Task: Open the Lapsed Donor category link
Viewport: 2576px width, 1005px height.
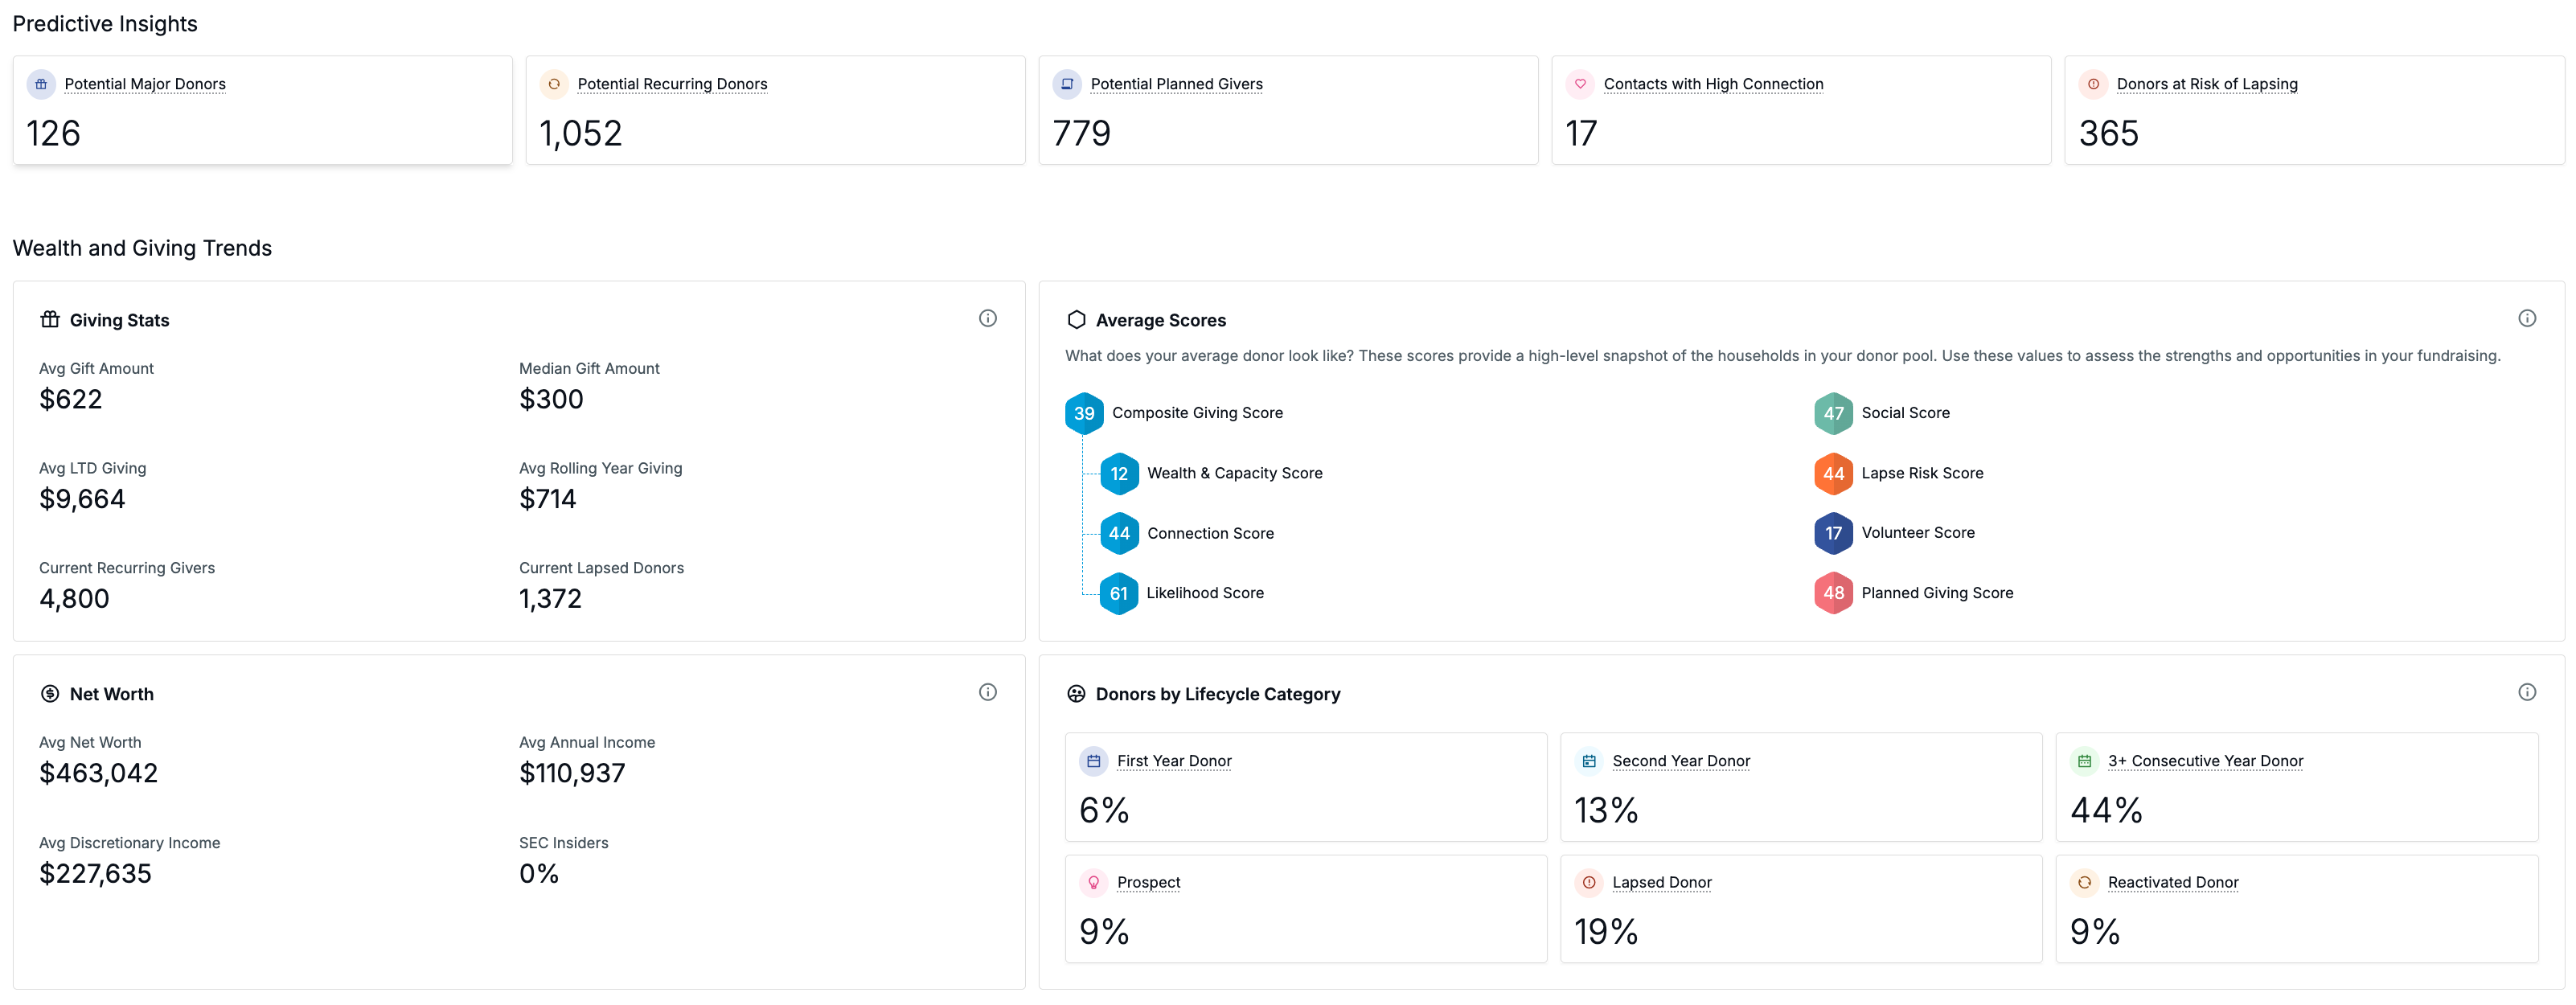Action: pos(1662,882)
